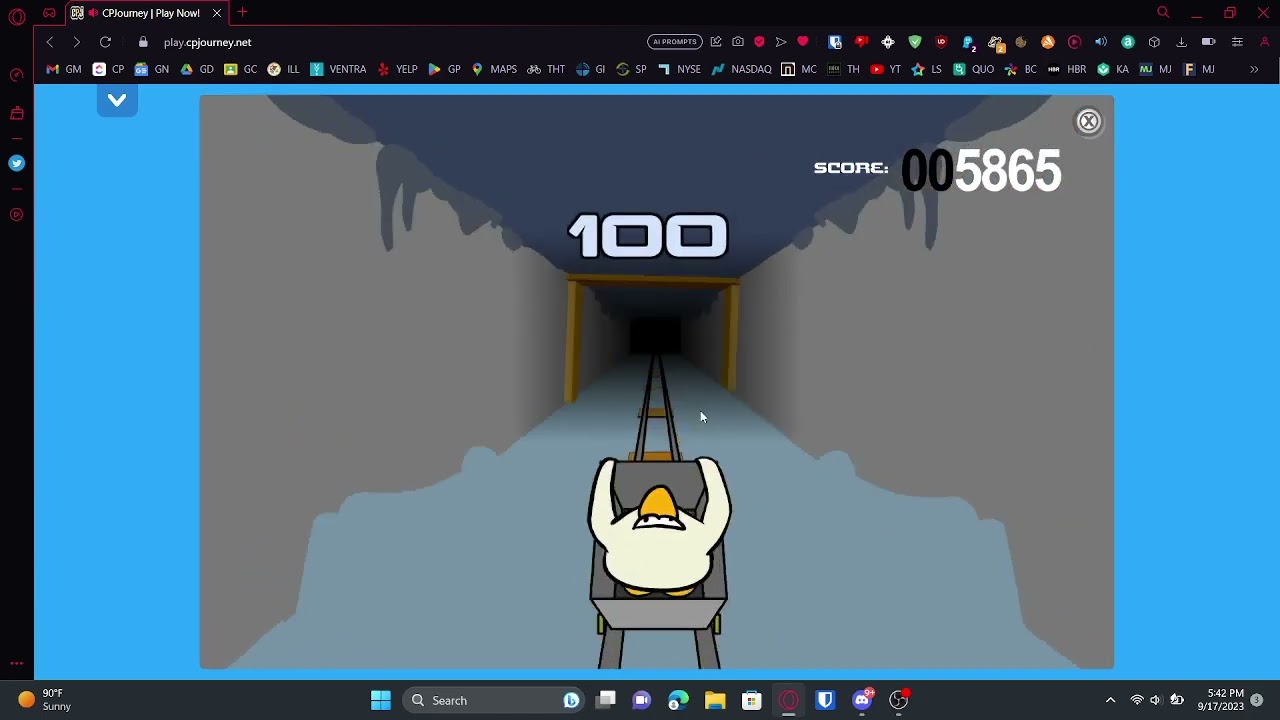Viewport: 1280px width, 720px height.
Task: Open the browser downloads icon
Action: [1181, 42]
